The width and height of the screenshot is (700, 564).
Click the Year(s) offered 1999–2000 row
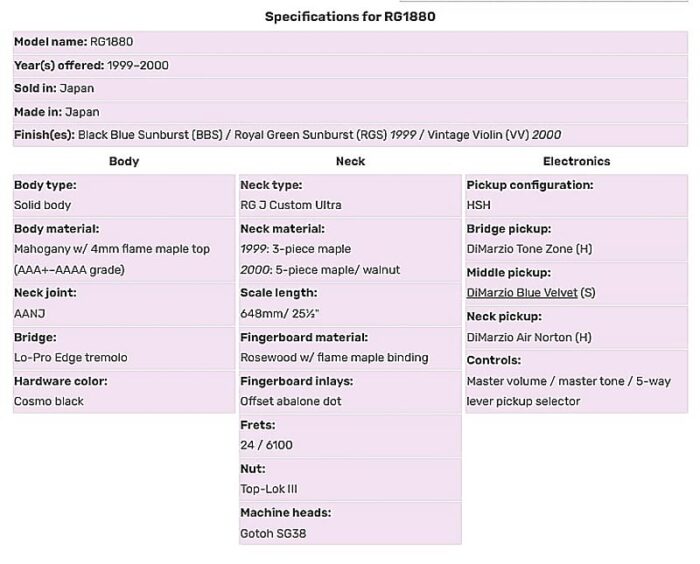(x=350, y=65)
